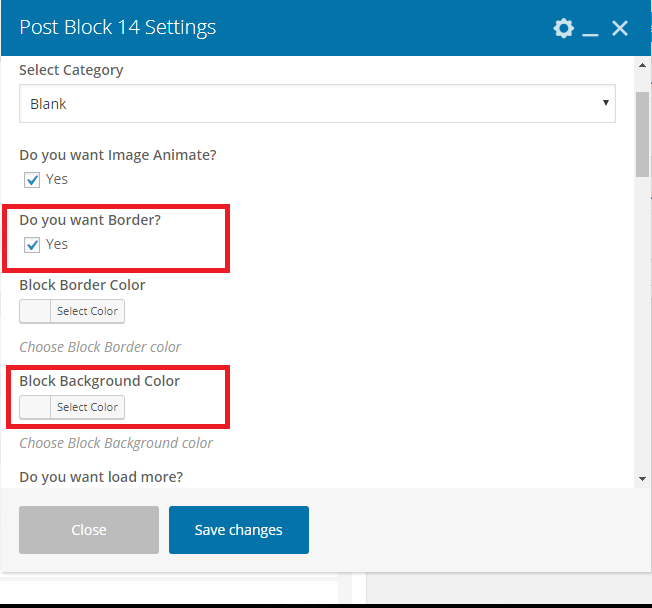Minimize the Post Block 14 Settings panel
The width and height of the screenshot is (652, 608).
coord(591,30)
